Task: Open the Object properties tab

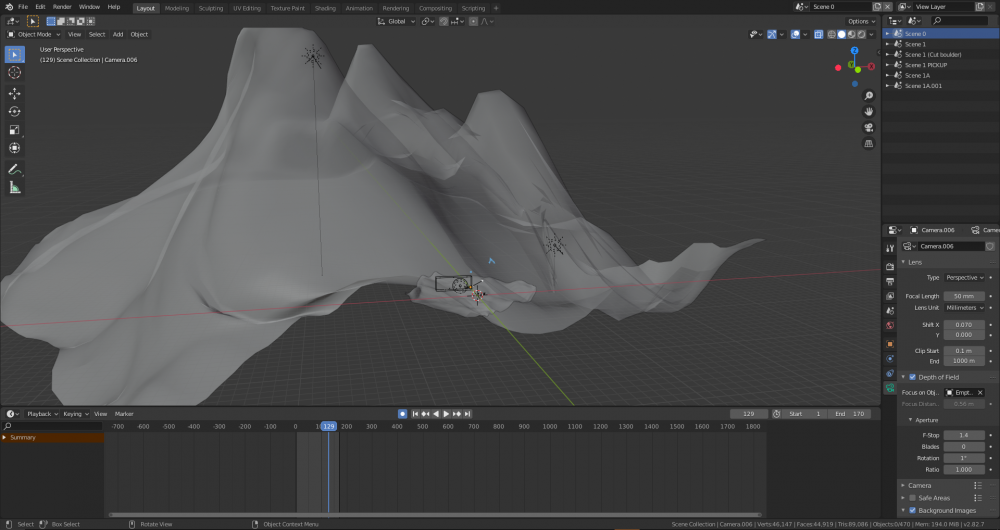Action: (890, 344)
